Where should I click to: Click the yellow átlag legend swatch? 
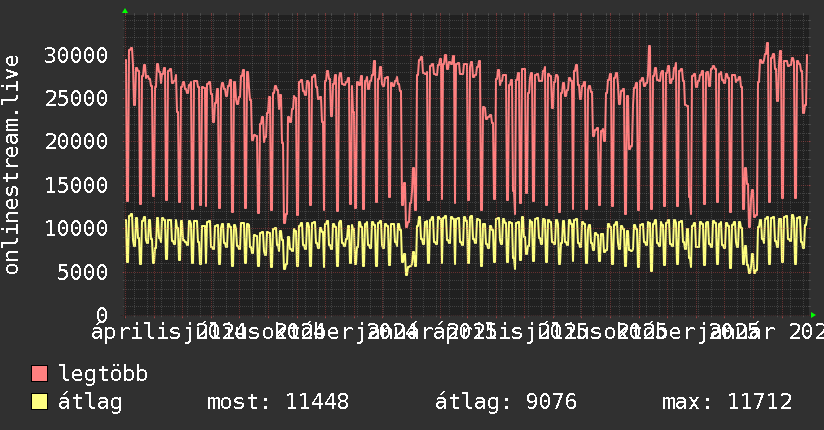39,401
